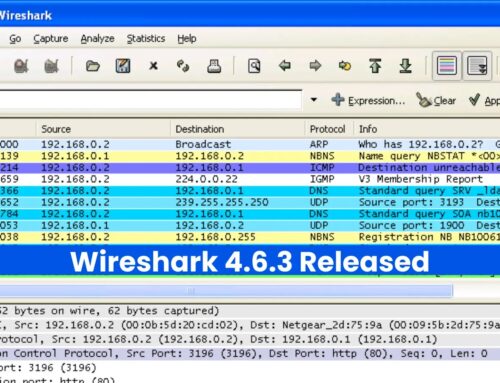Select the bytes on wire frame line
The height and width of the screenshot is (383, 500).
(250, 311)
